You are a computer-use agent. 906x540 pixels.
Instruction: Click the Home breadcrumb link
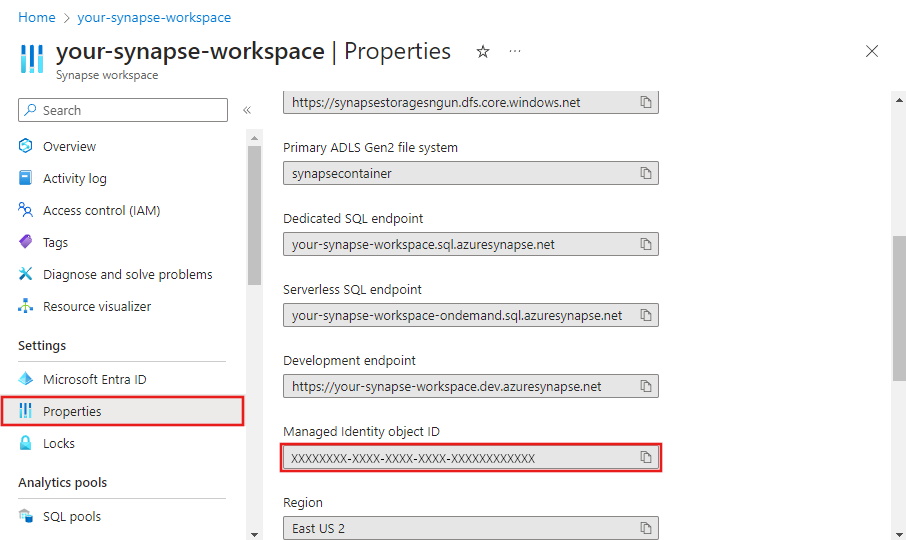click(37, 18)
